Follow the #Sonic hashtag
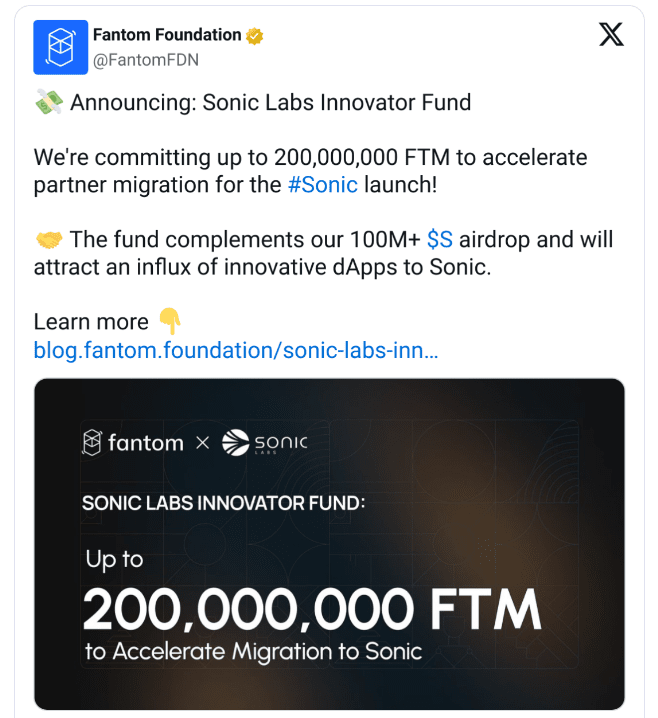658x718 pixels. [x=322, y=185]
